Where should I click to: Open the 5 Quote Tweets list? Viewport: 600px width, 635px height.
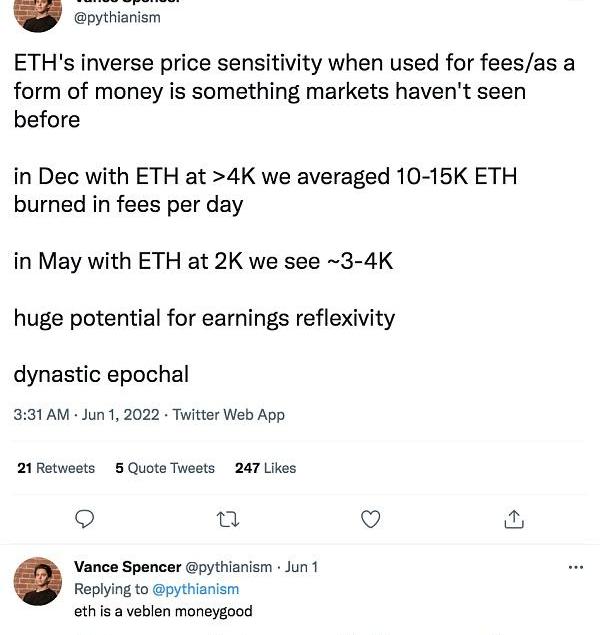point(165,468)
